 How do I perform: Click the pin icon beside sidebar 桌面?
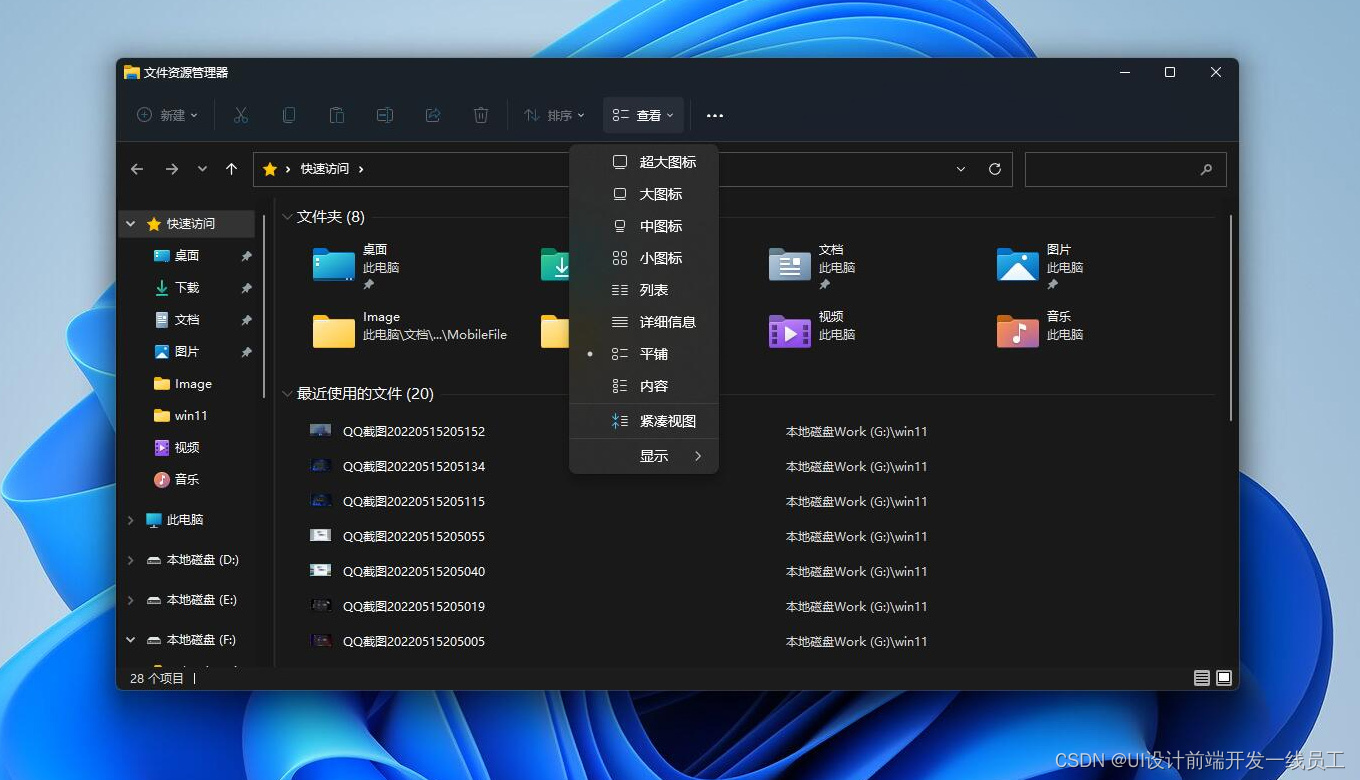(246, 256)
